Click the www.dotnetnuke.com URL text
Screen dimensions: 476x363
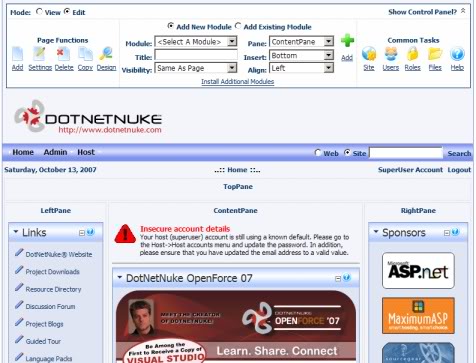coord(110,130)
